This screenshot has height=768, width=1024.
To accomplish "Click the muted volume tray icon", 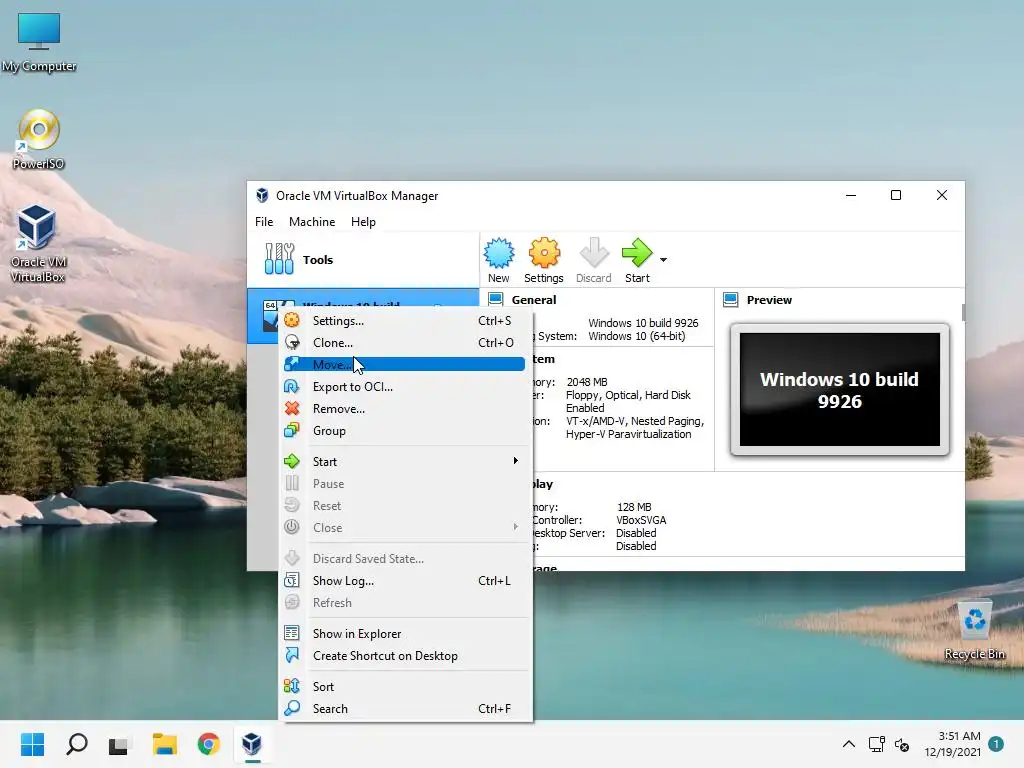I will [902, 744].
